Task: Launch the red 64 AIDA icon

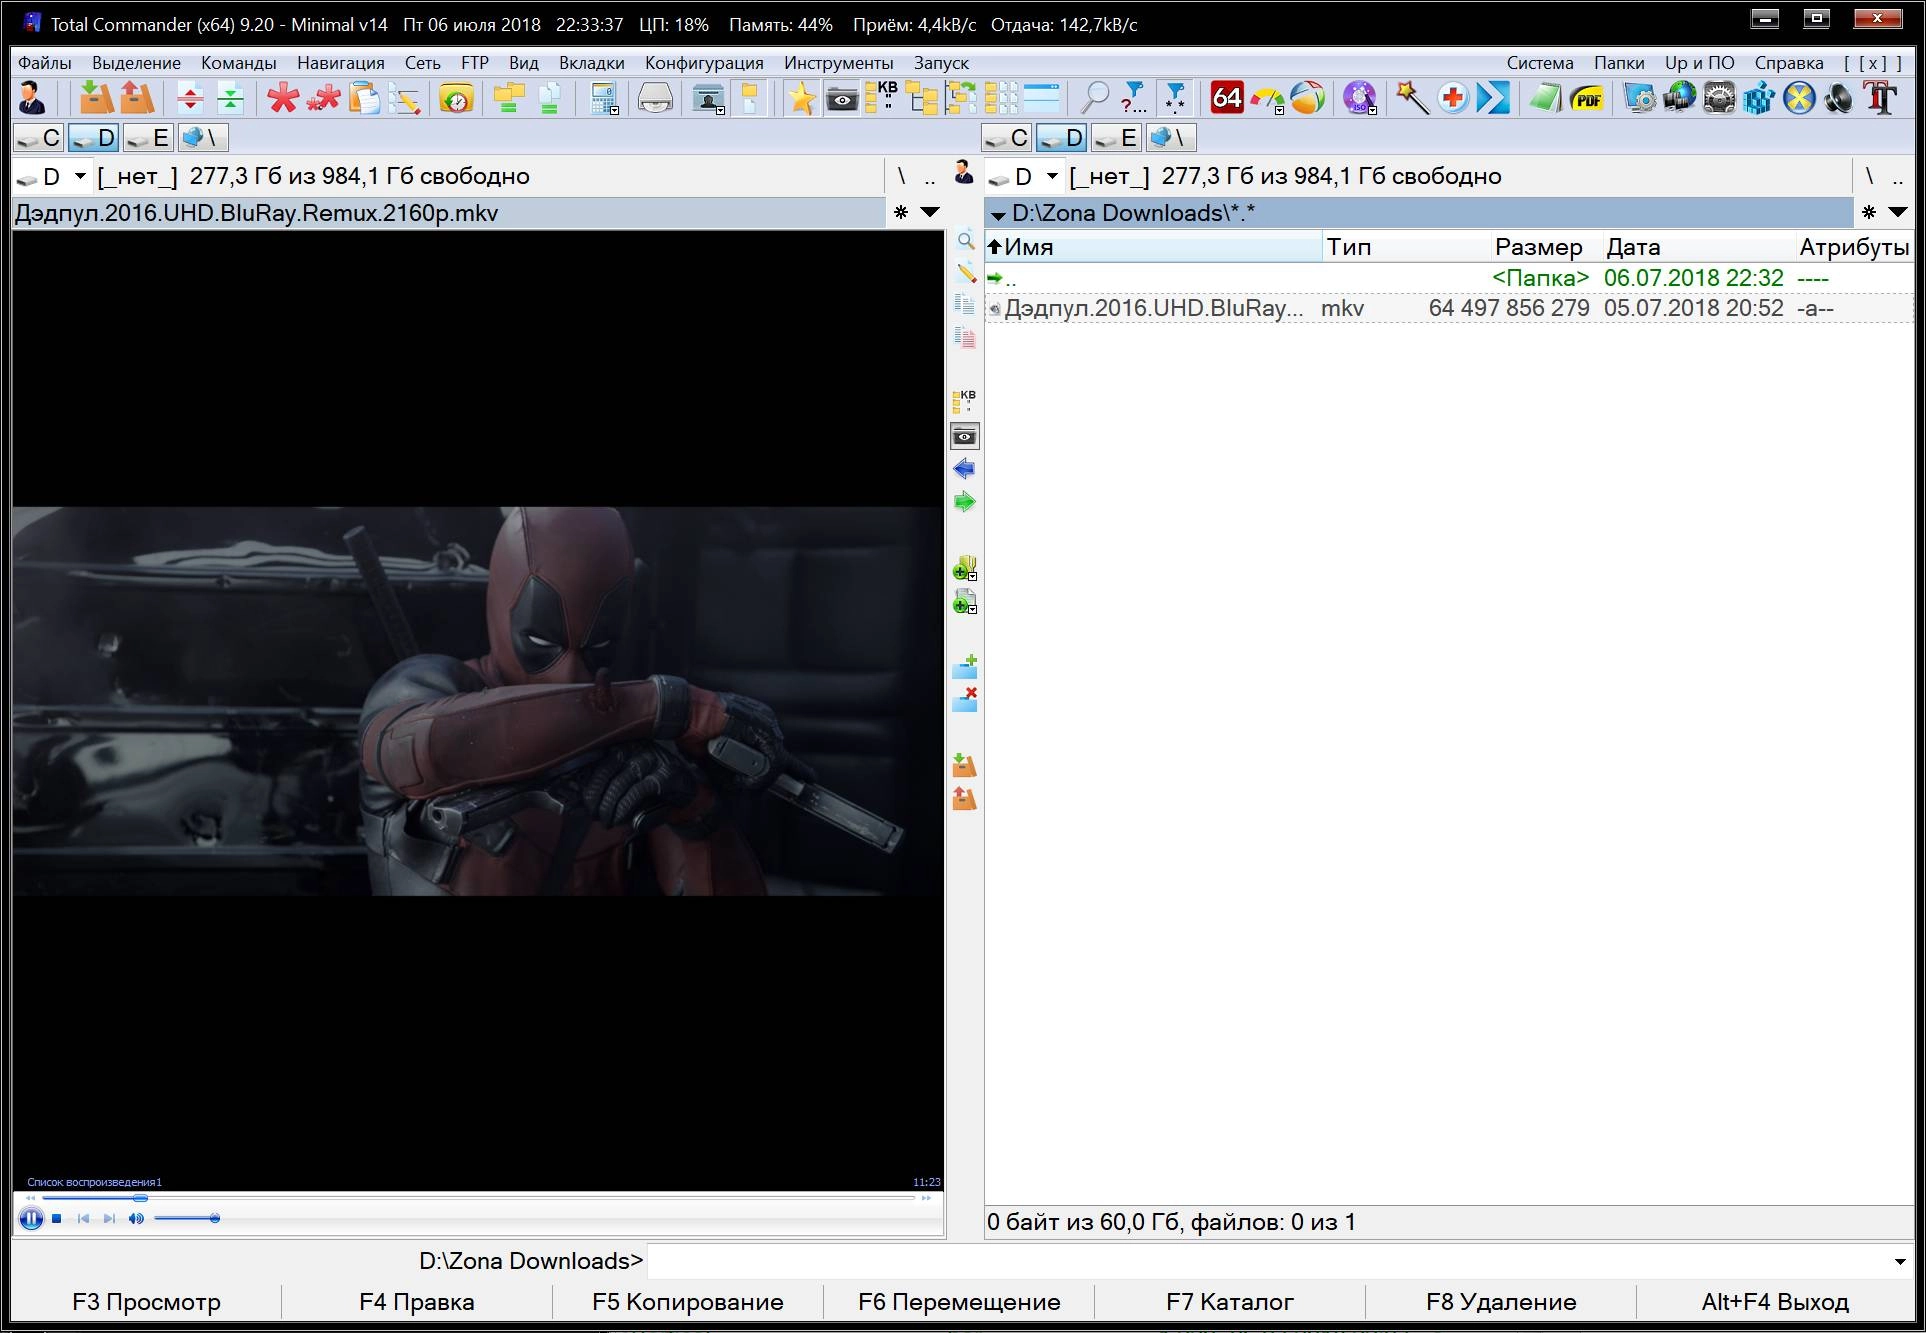Action: click(1227, 98)
